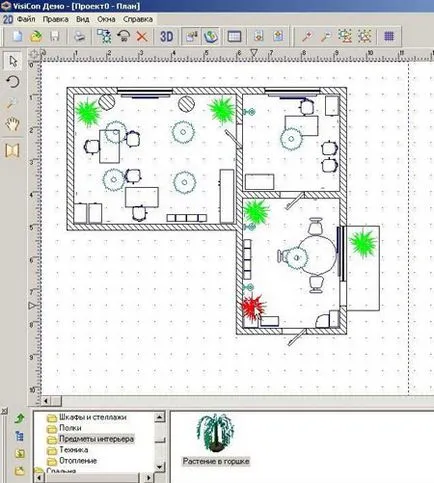The height and width of the screenshot is (483, 434).
Task: Click the library tree left scroll arrow
Action: coord(39,478)
